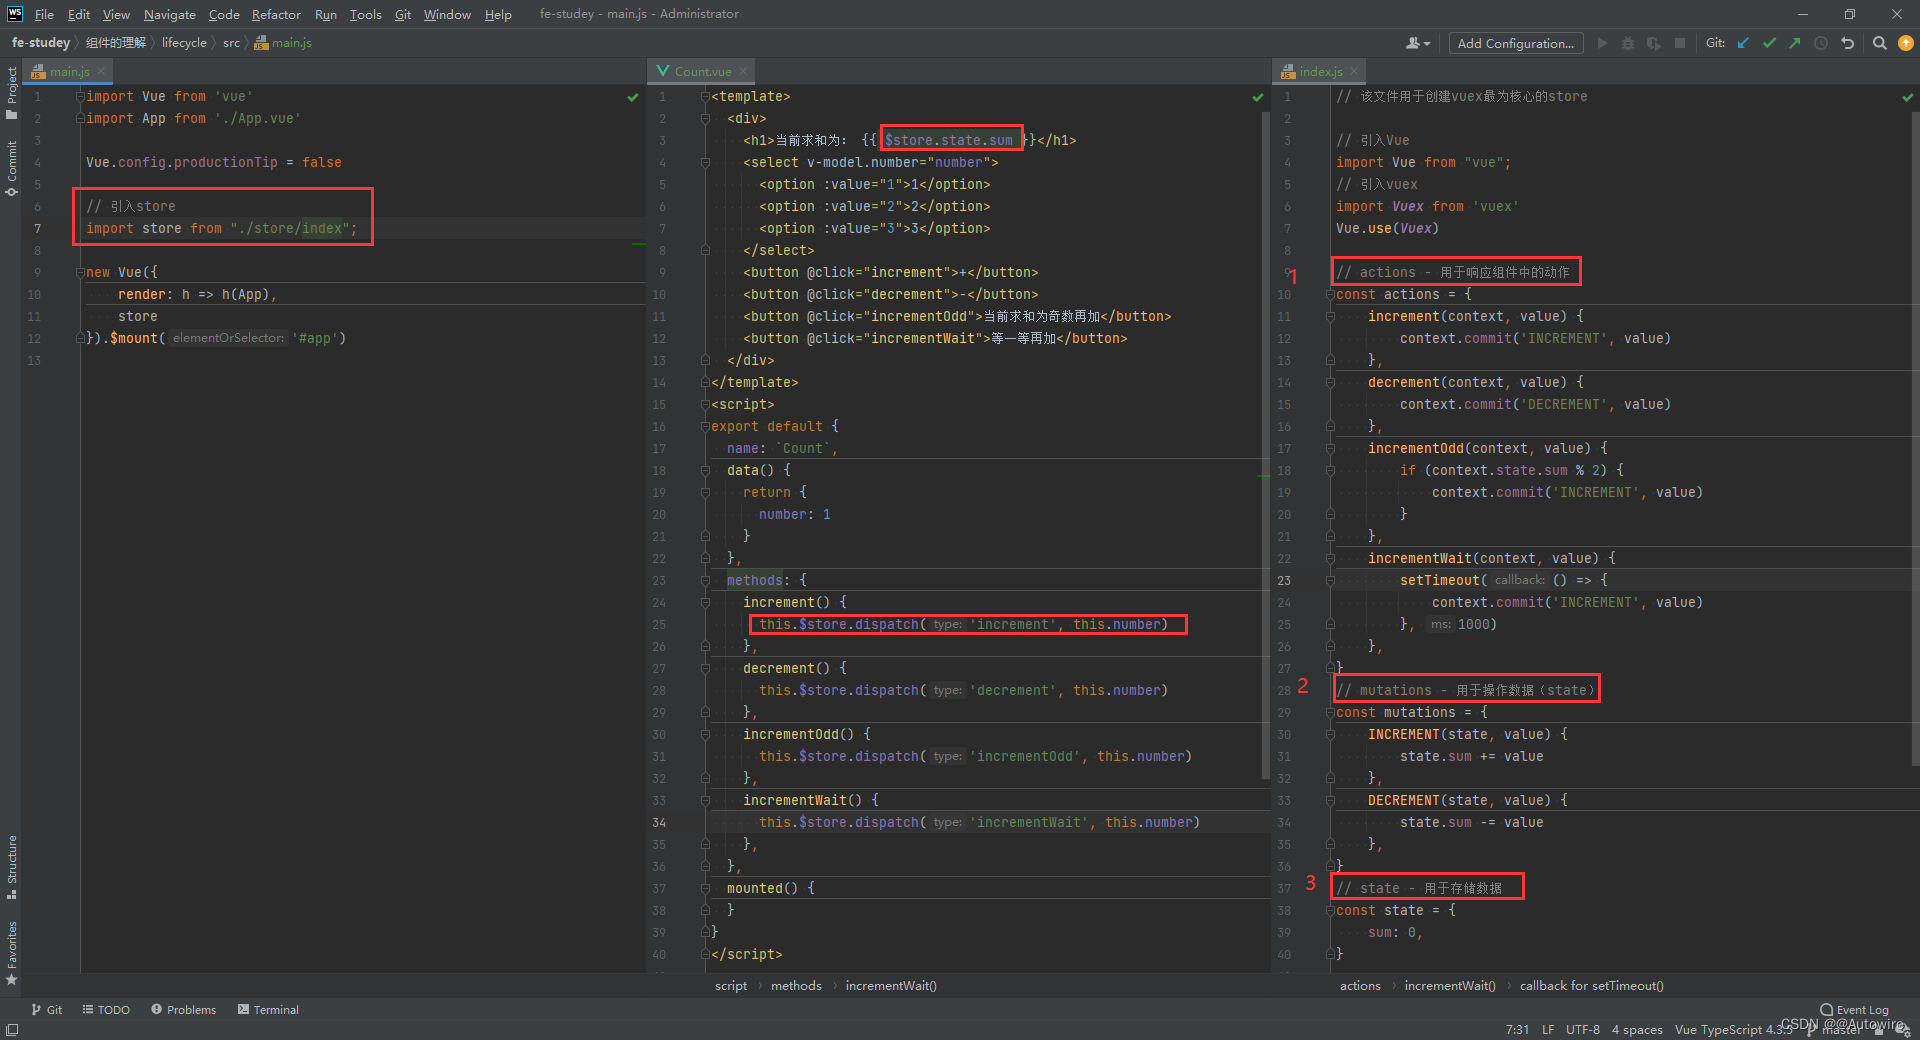The height and width of the screenshot is (1040, 1920).
Task: Collapse const state fold in index.js
Action: pyautogui.click(x=1330, y=911)
